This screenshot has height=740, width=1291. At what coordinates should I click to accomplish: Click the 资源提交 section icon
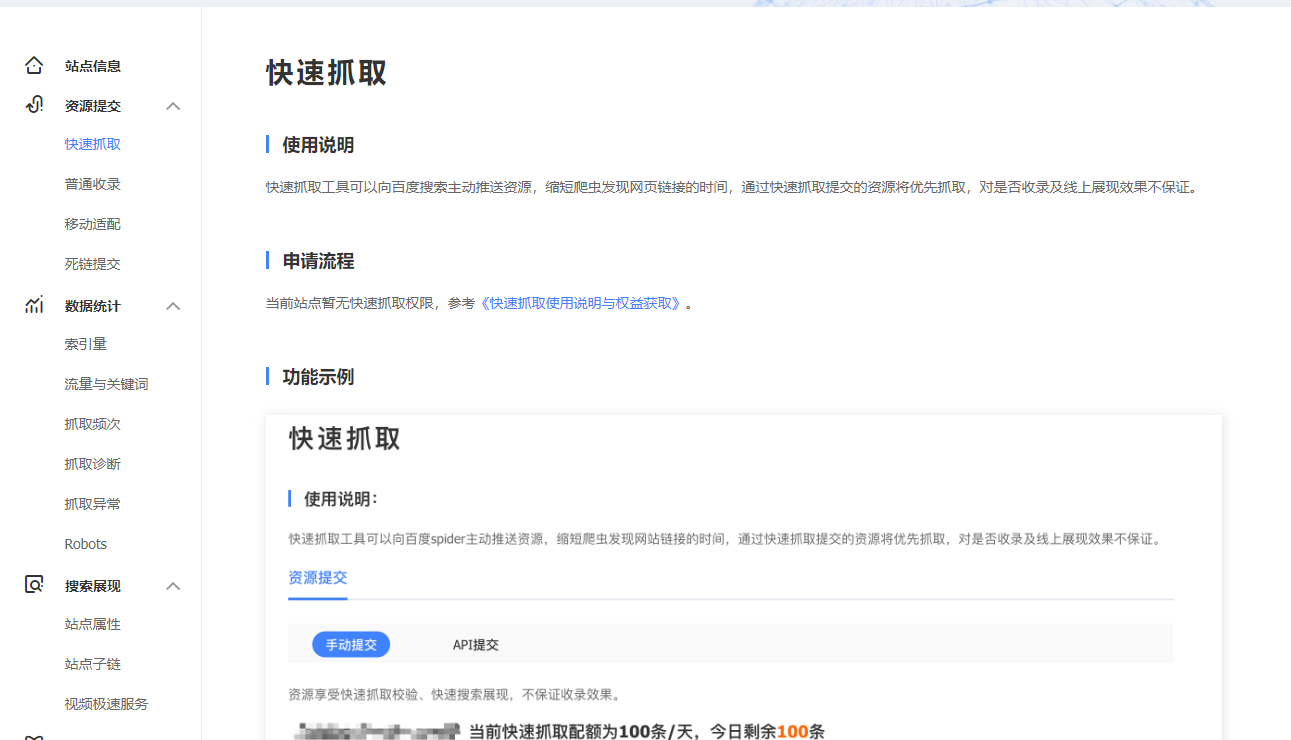click(34, 105)
